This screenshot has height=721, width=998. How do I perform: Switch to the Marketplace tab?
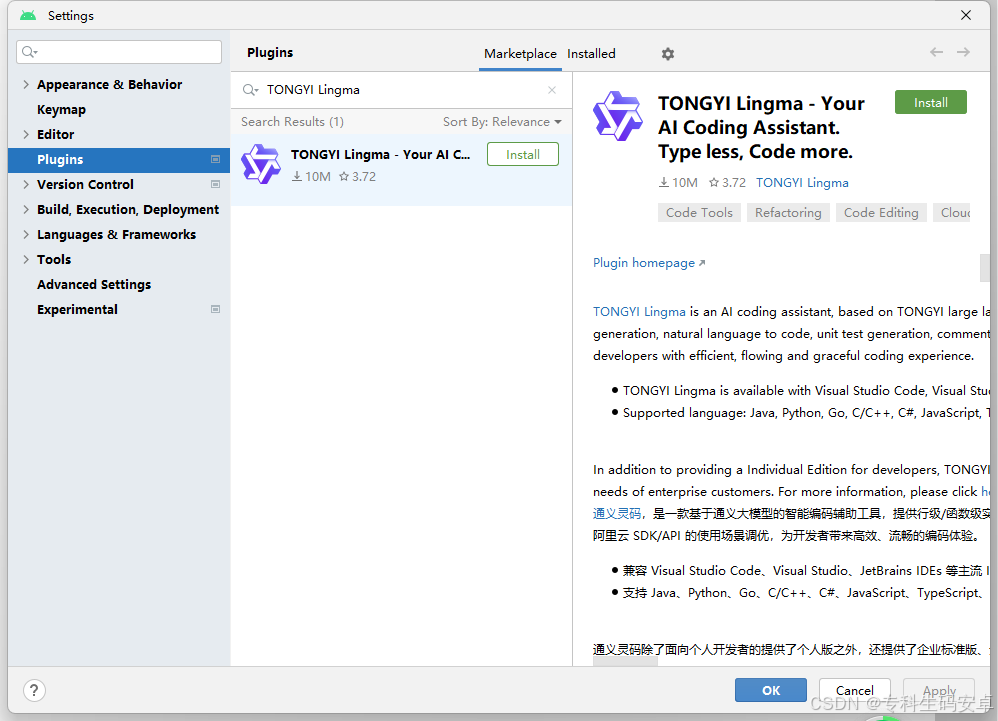click(x=520, y=54)
